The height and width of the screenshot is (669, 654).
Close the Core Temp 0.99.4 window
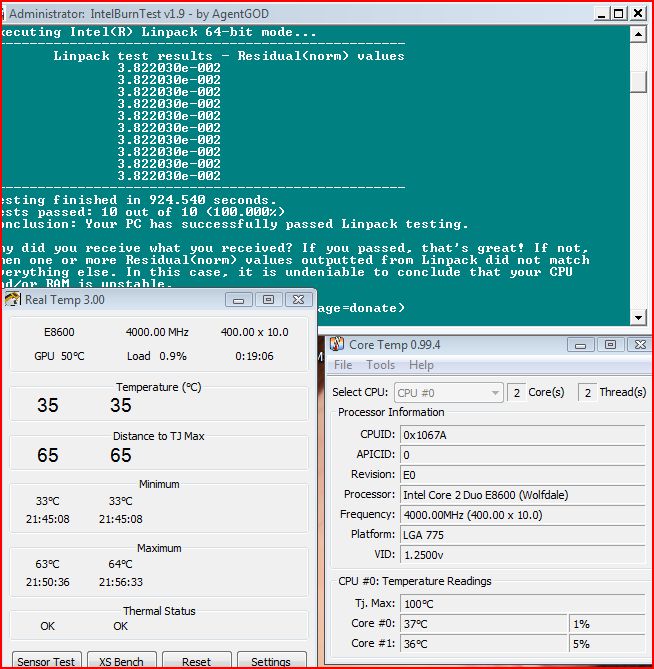click(640, 345)
